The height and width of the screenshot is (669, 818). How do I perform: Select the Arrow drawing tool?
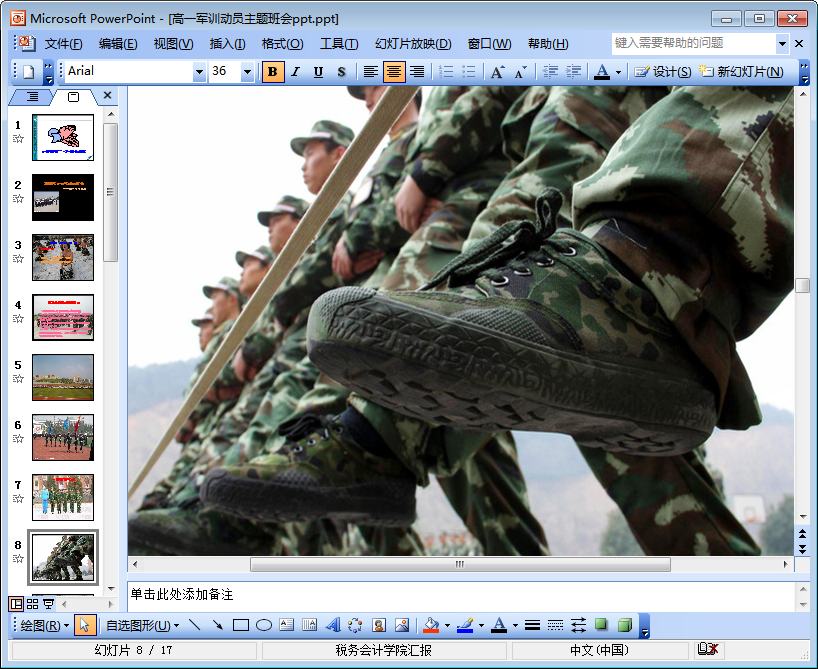click(x=218, y=625)
